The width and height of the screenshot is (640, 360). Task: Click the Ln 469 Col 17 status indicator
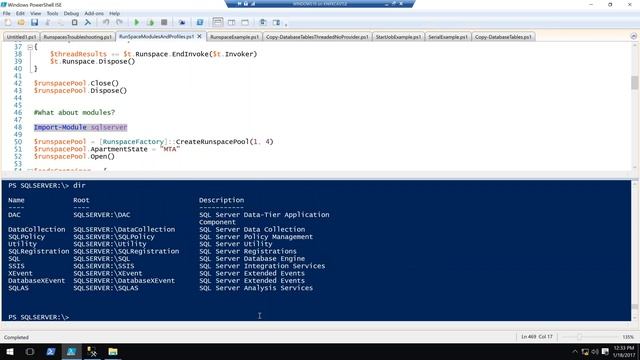pyautogui.click(x=536, y=337)
